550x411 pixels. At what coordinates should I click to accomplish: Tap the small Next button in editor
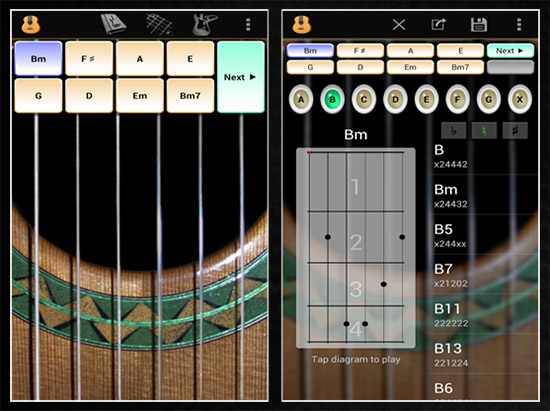(x=510, y=50)
